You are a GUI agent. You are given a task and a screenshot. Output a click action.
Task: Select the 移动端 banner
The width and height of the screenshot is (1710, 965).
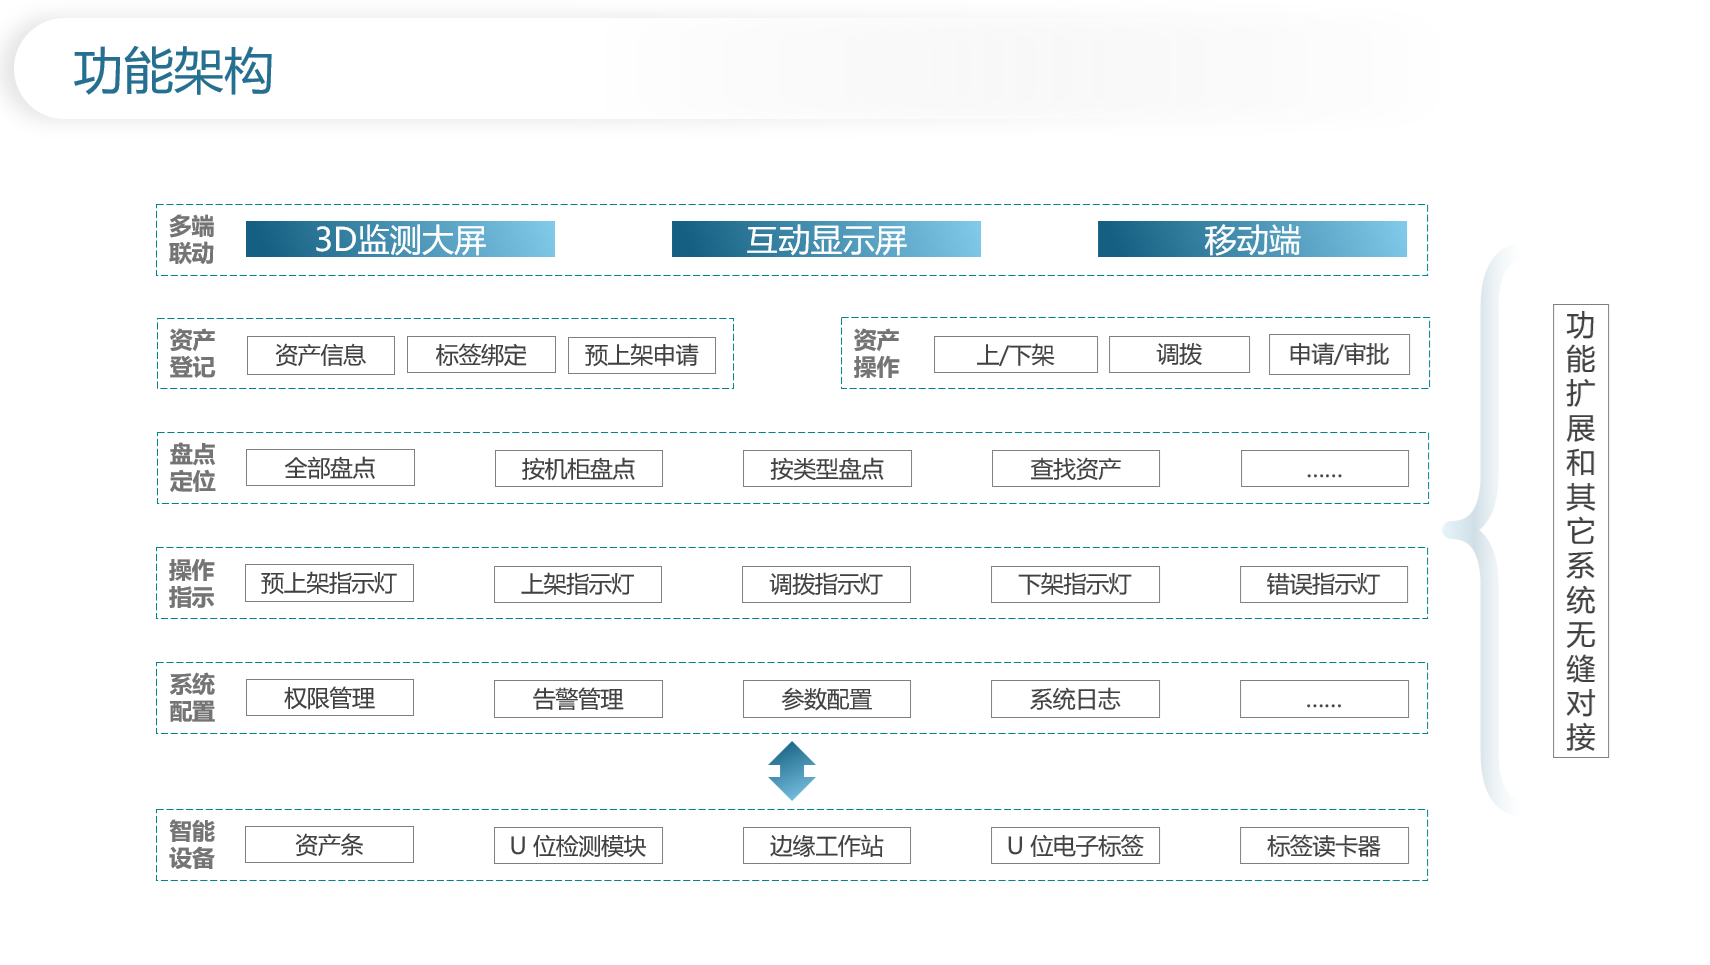1252,240
